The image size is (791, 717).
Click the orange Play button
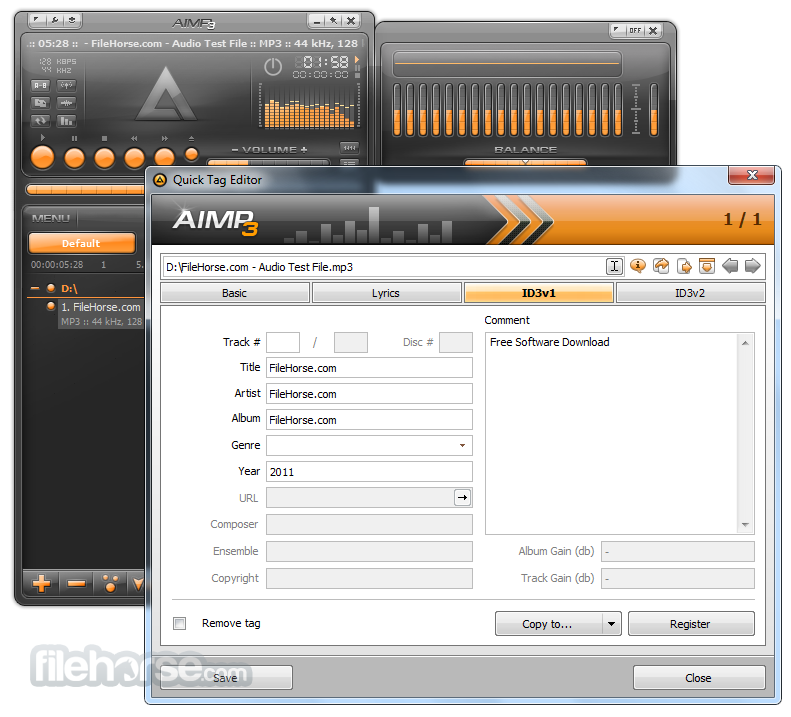tap(42, 157)
